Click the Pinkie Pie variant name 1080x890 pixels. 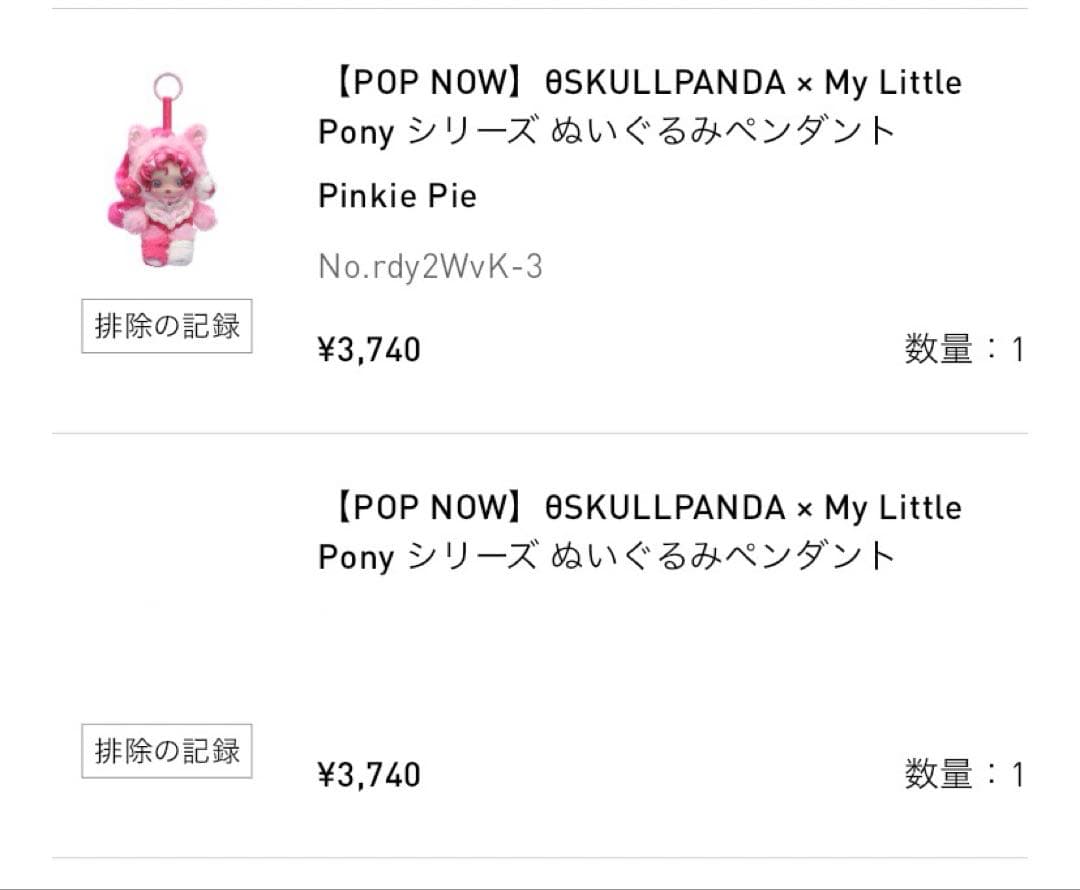(x=395, y=196)
